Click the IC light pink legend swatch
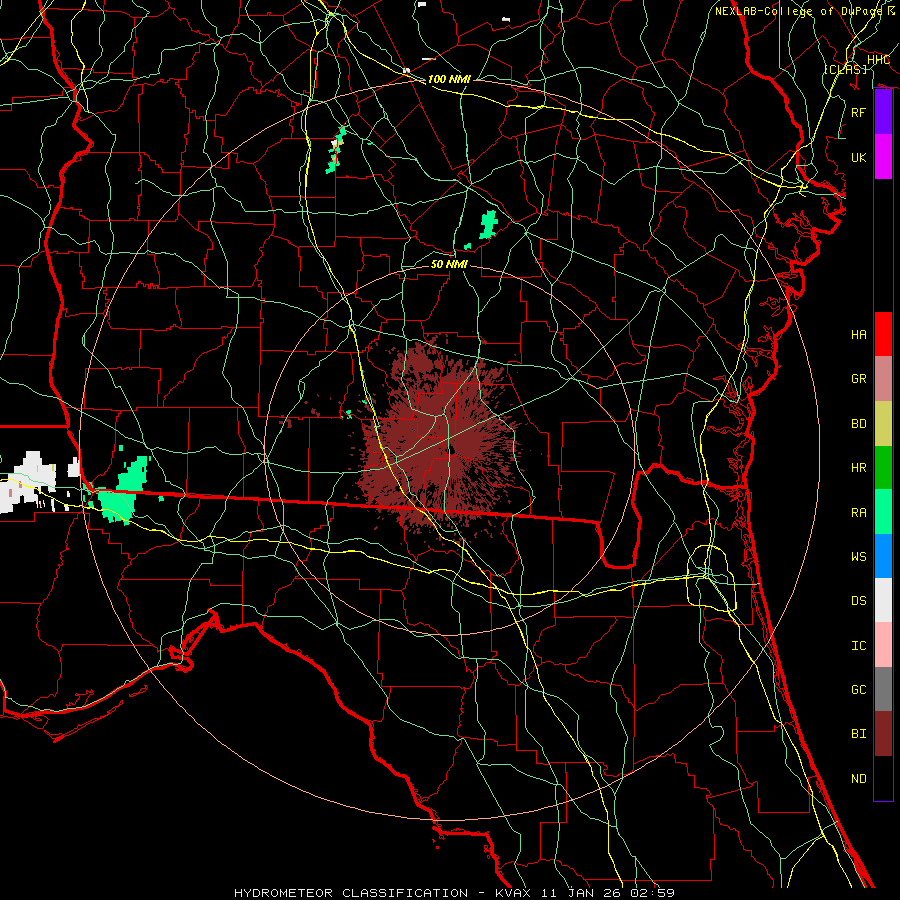This screenshot has width=900, height=900. click(x=883, y=645)
